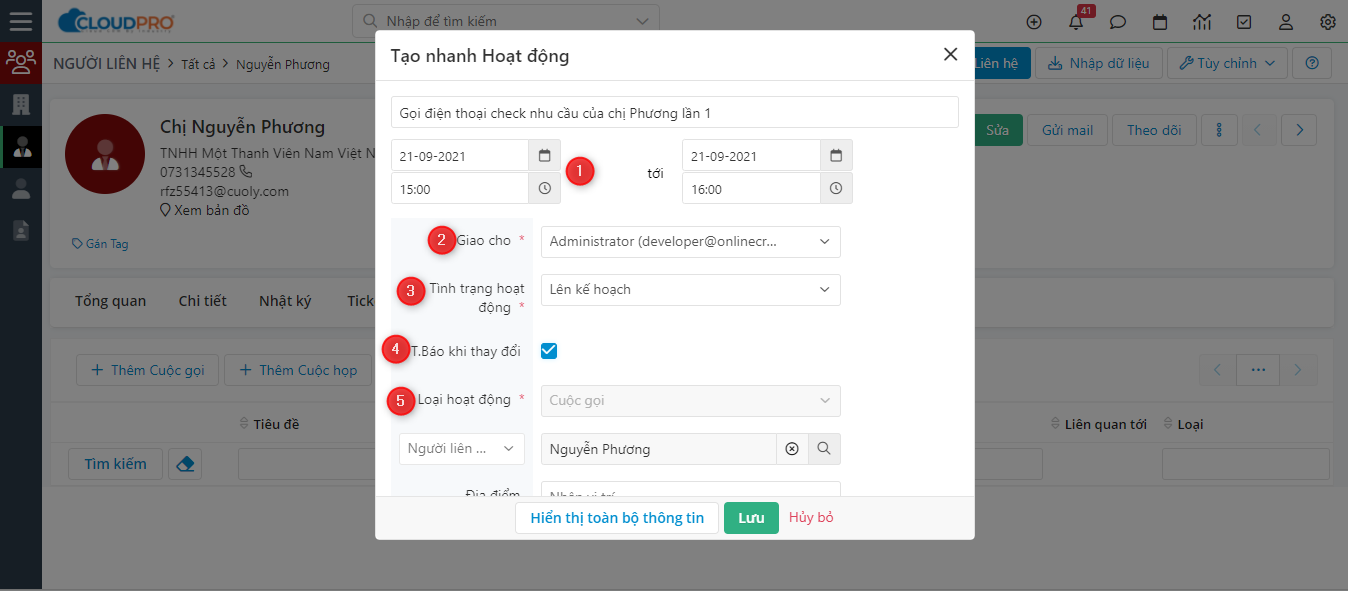1348x591 pixels.
Task: Click Thêm Cuộc gọi button
Action: coord(148,370)
